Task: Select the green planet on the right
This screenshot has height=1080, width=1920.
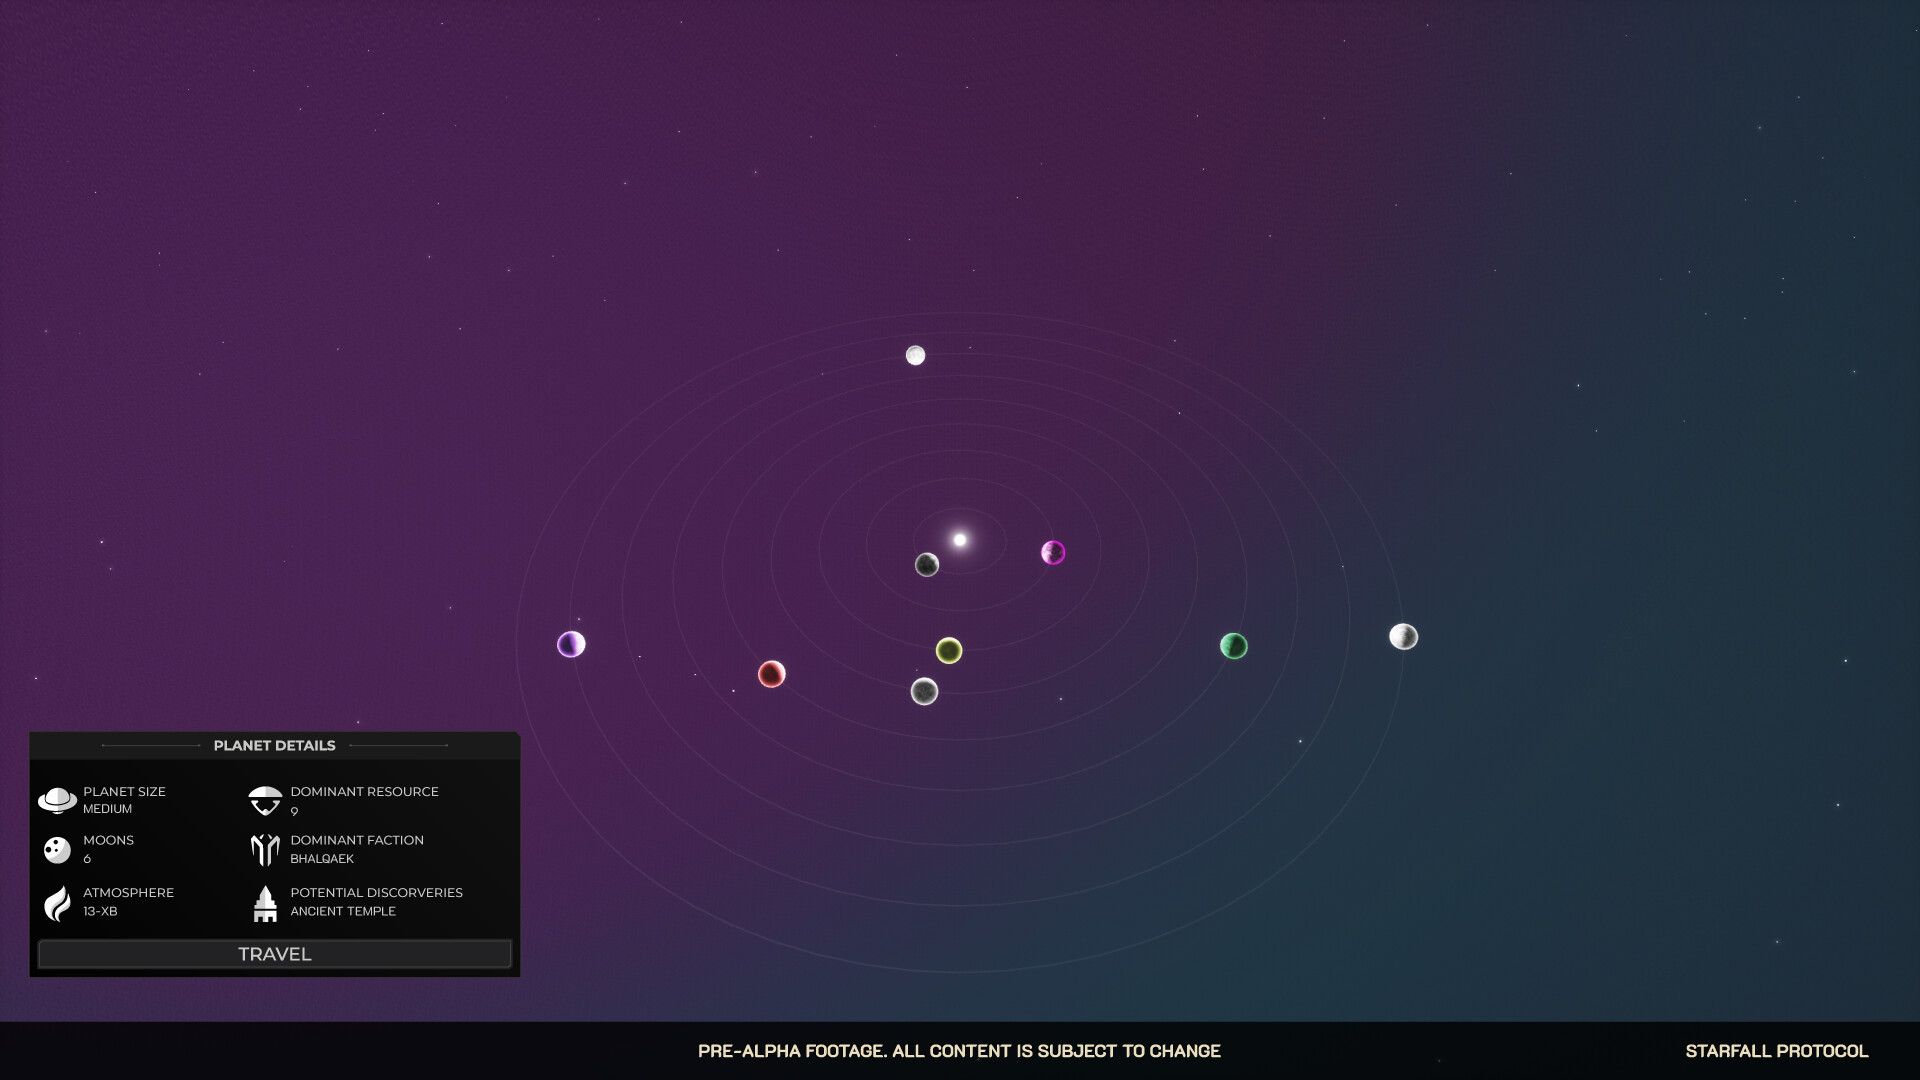Action: [1234, 646]
